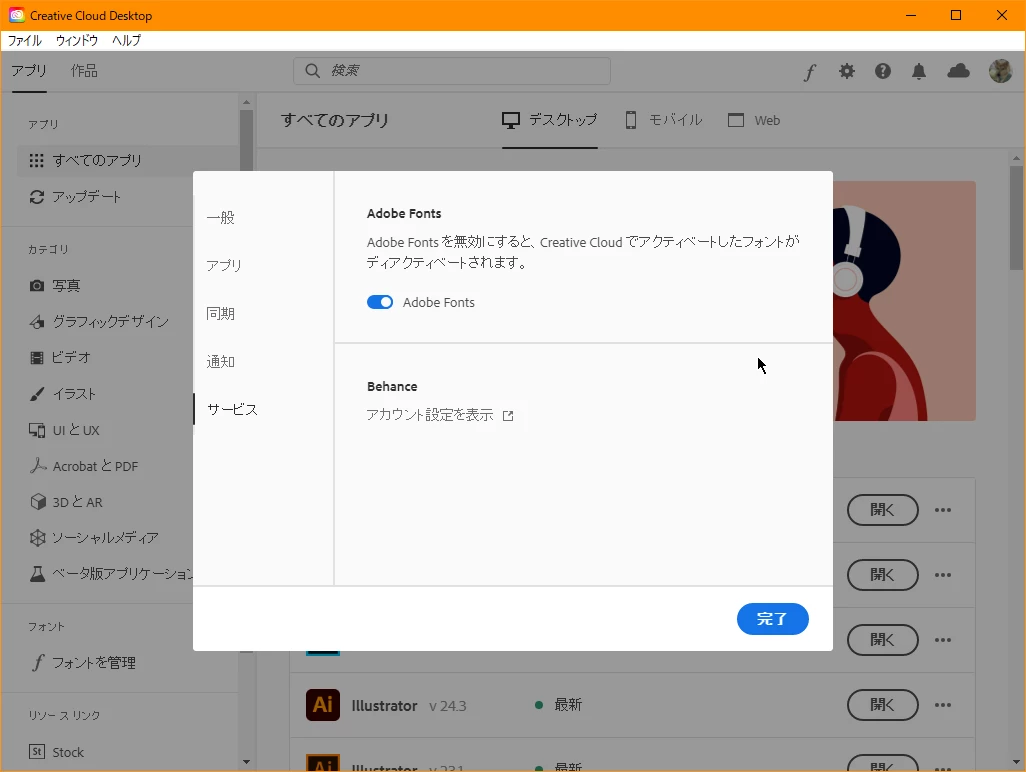Select the グラフィックデザイン category
The height and width of the screenshot is (772, 1026).
tap(99, 321)
